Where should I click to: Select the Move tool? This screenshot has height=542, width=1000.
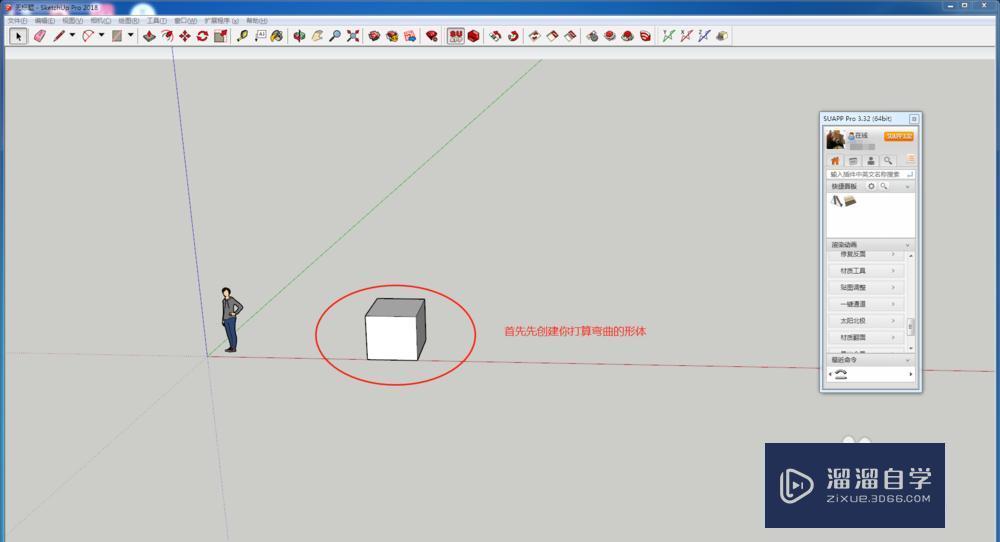185,36
